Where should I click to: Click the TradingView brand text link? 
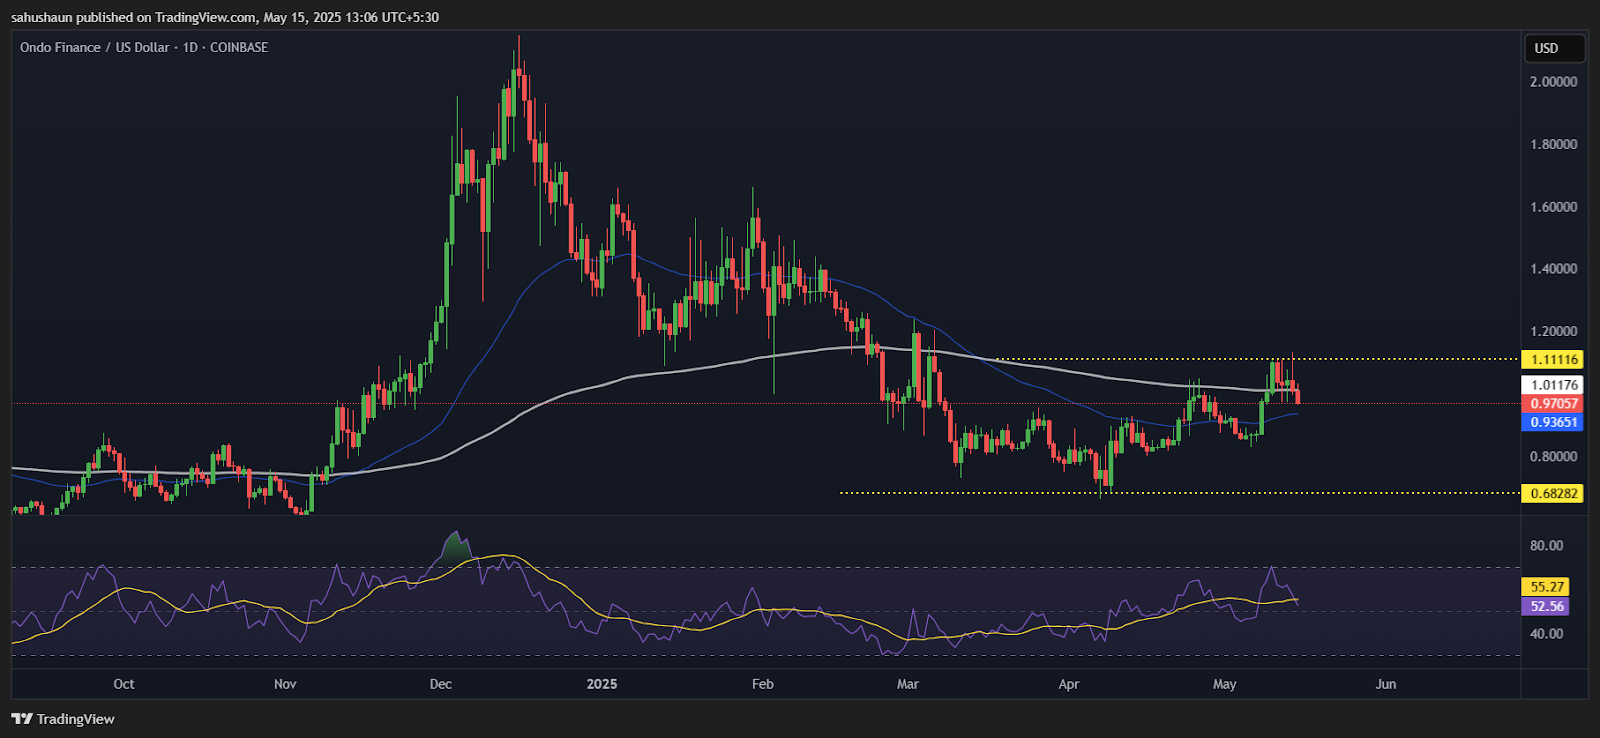[76, 719]
